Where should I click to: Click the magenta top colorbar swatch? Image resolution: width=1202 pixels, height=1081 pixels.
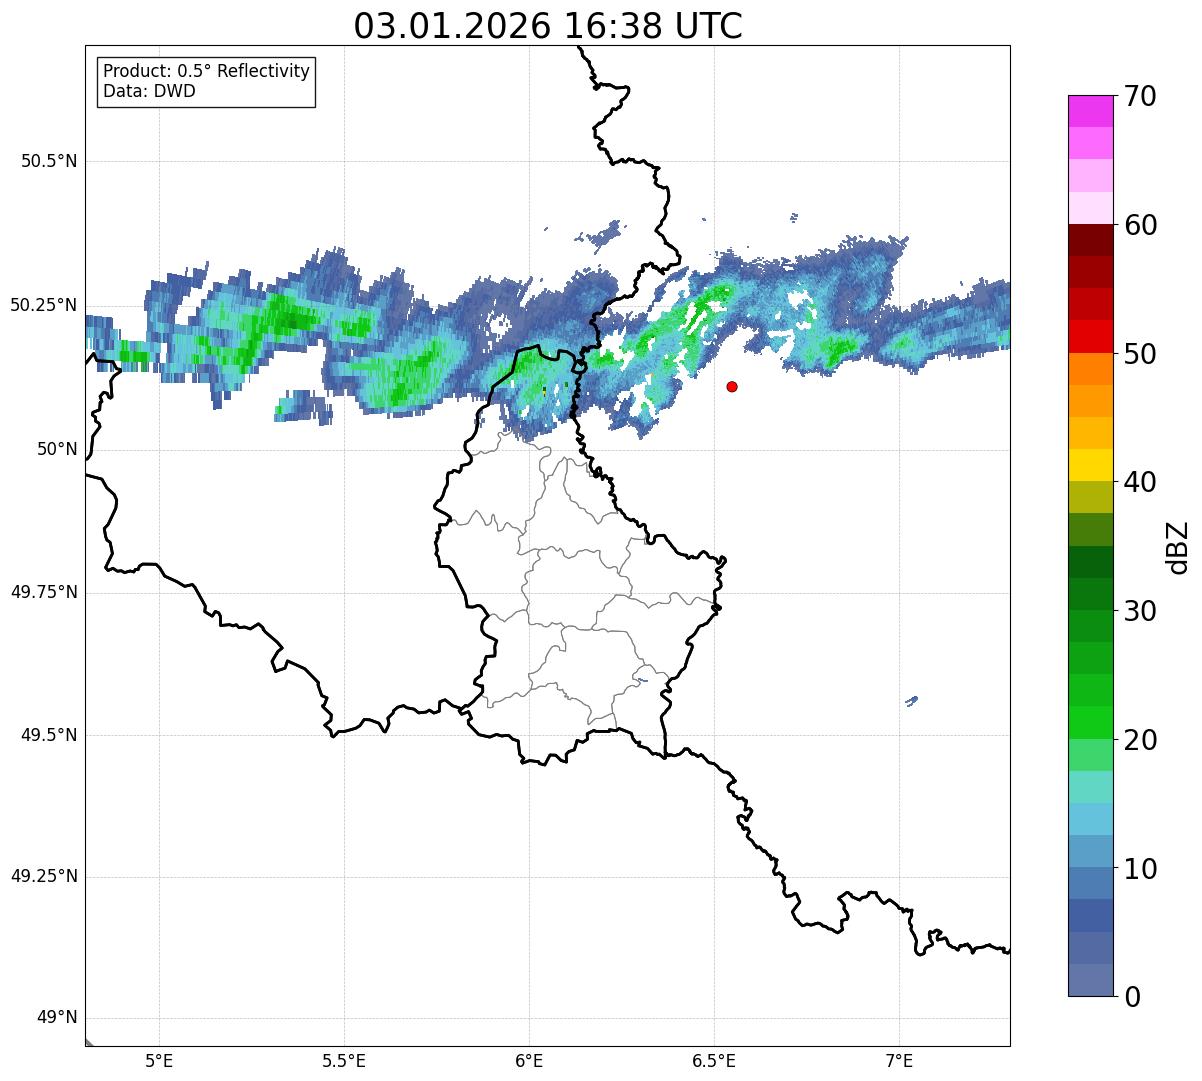tap(1090, 111)
